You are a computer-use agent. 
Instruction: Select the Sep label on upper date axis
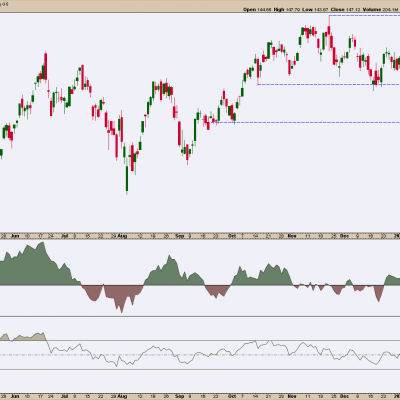[x=179, y=236]
